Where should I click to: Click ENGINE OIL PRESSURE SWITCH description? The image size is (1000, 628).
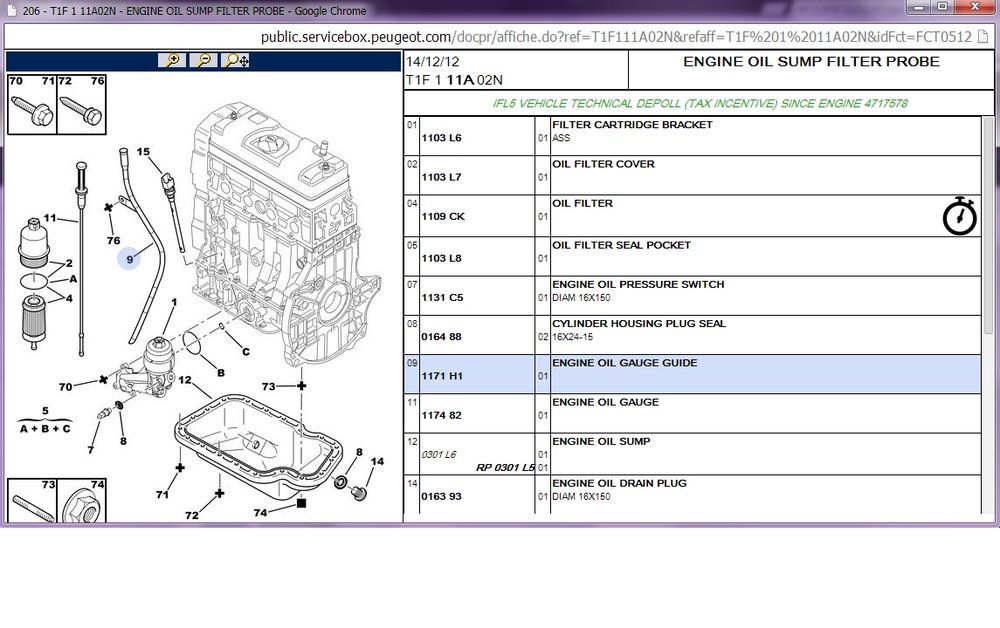pyautogui.click(x=638, y=285)
